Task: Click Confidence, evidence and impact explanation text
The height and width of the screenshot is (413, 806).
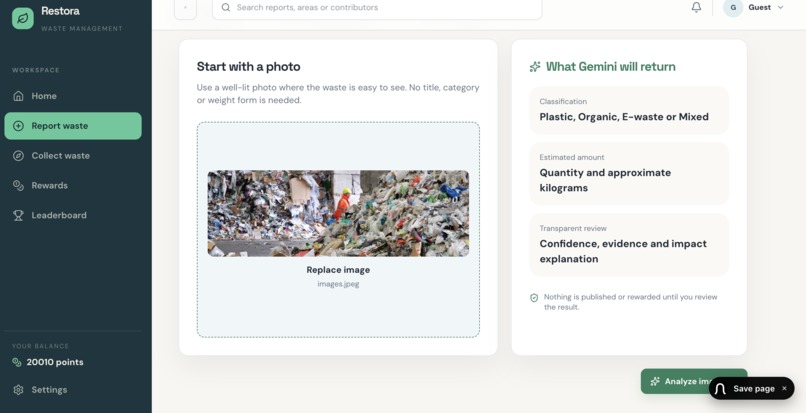Action: coord(623,252)
